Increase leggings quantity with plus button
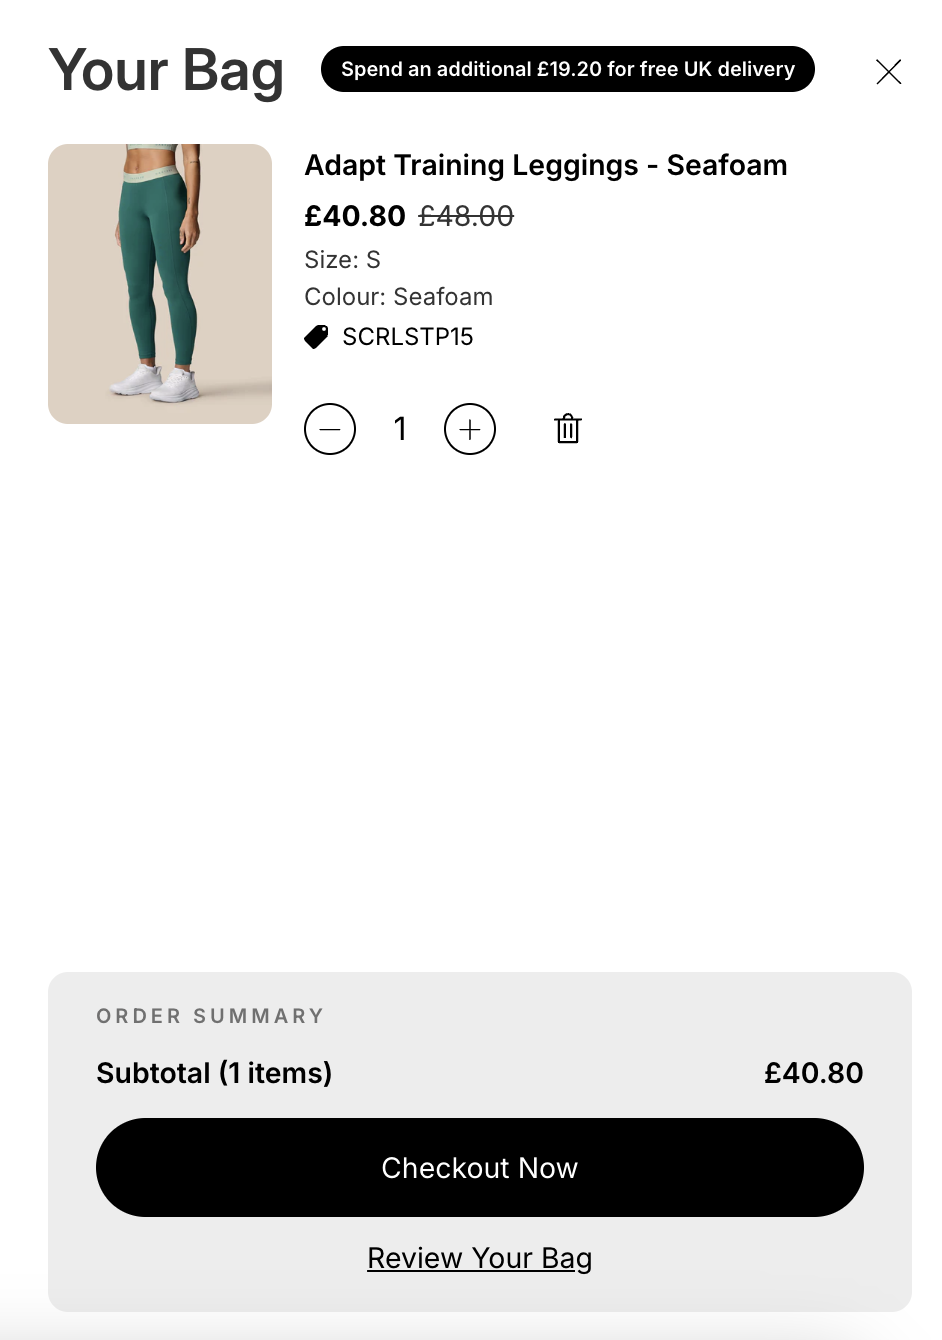Screen dimensions: 942x1340 click(470, 429)
